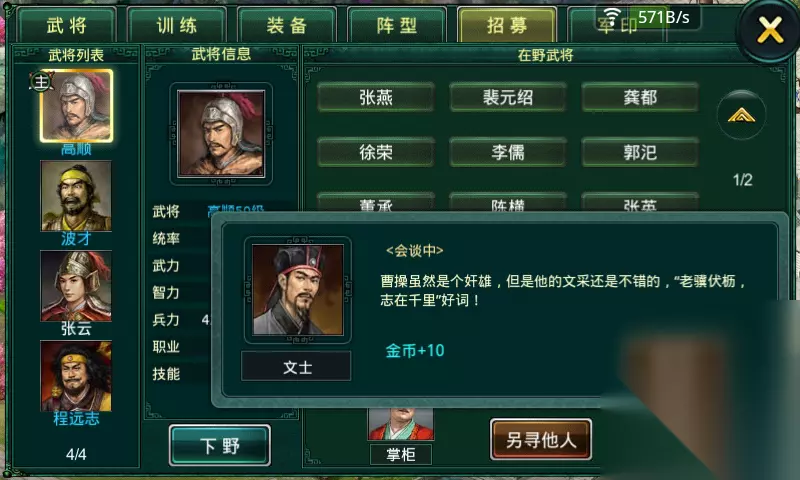Click the 郭汜 general button
The width and height of the screenshot is (800, 480).
pyautogui.click(x=640, y=152)
